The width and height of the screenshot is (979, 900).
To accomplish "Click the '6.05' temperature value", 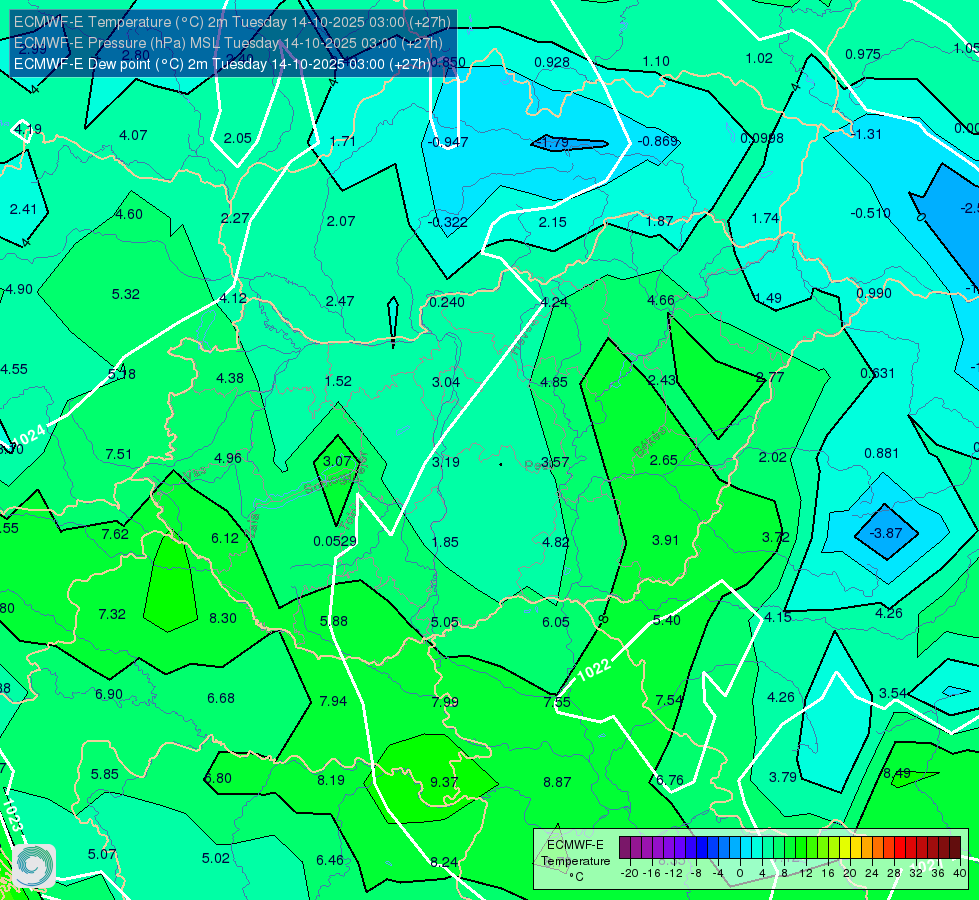I will click(556, 622).
